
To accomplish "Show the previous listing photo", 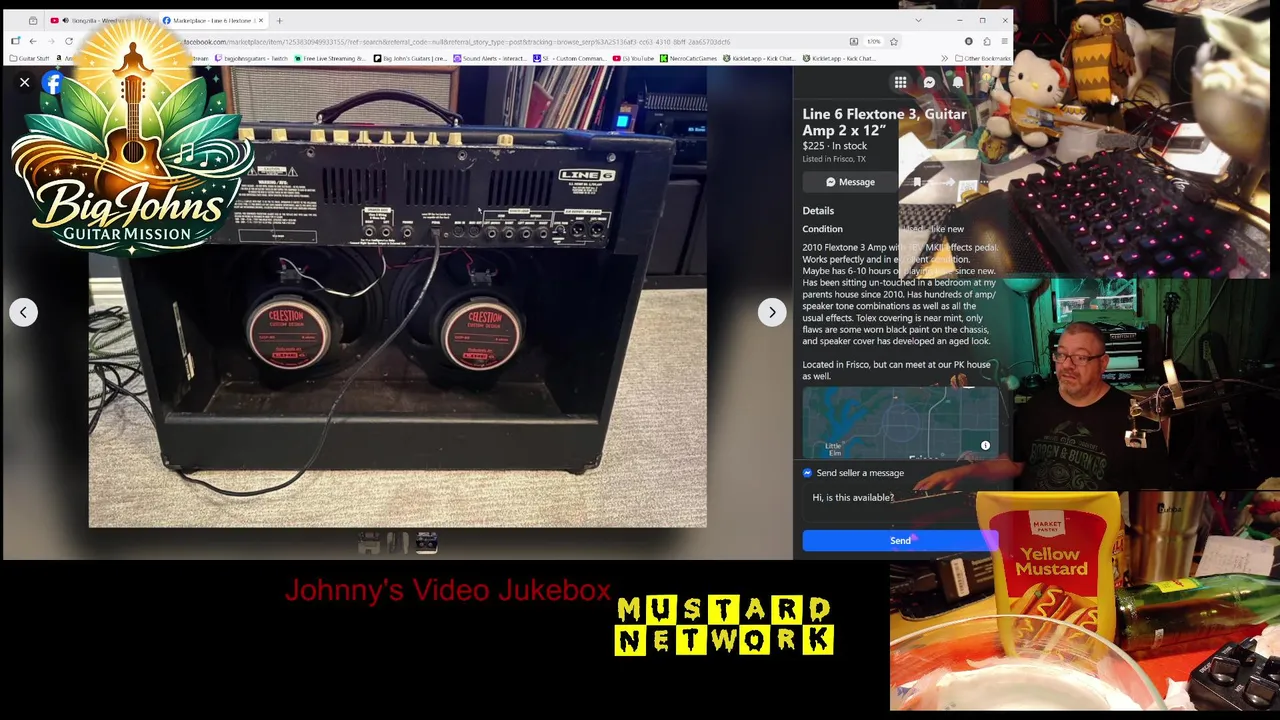I will (23, 312).
